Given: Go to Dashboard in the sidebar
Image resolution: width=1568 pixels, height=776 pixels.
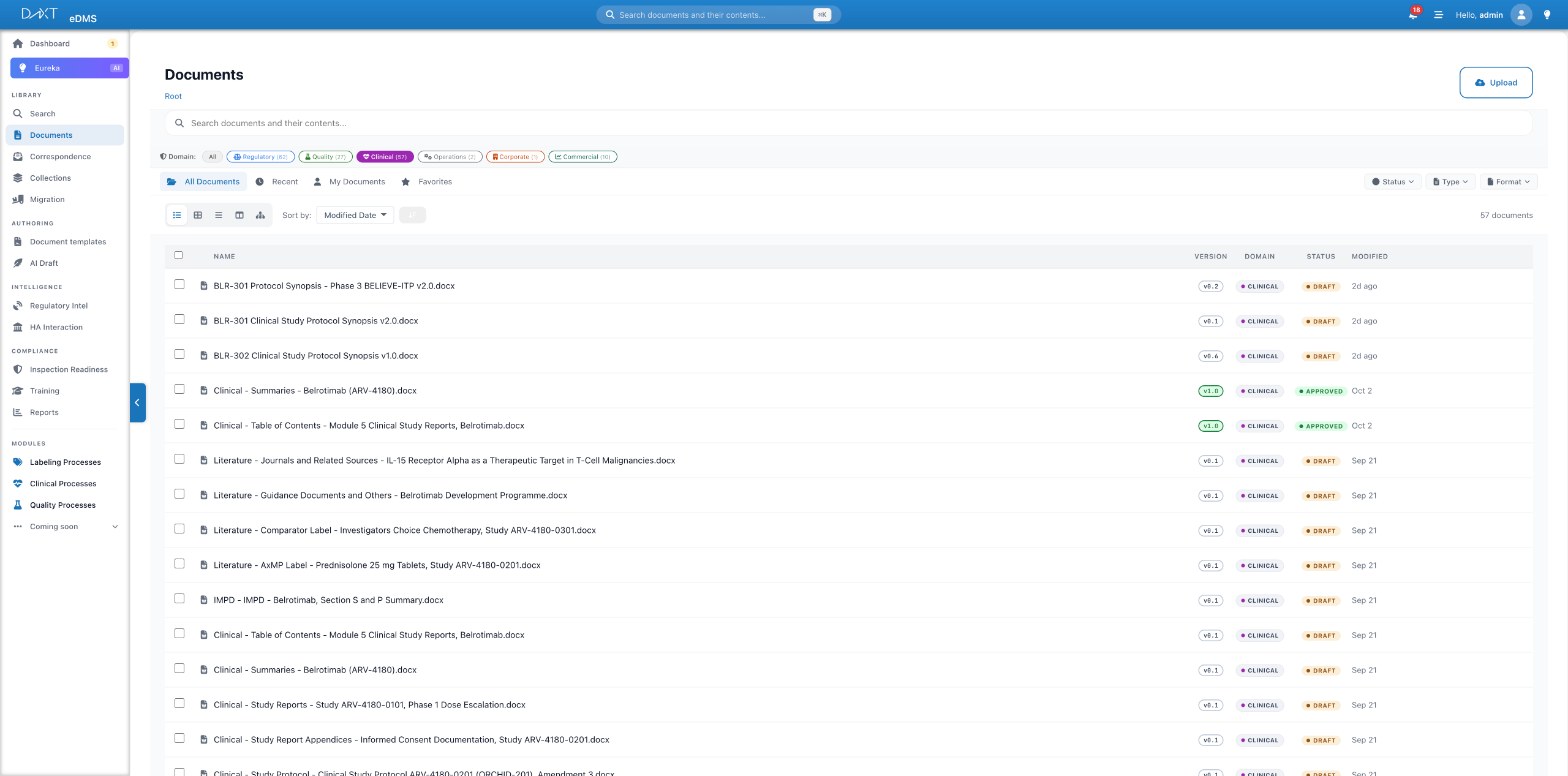Looking at the screenshot, I should [x=65, y=44].
